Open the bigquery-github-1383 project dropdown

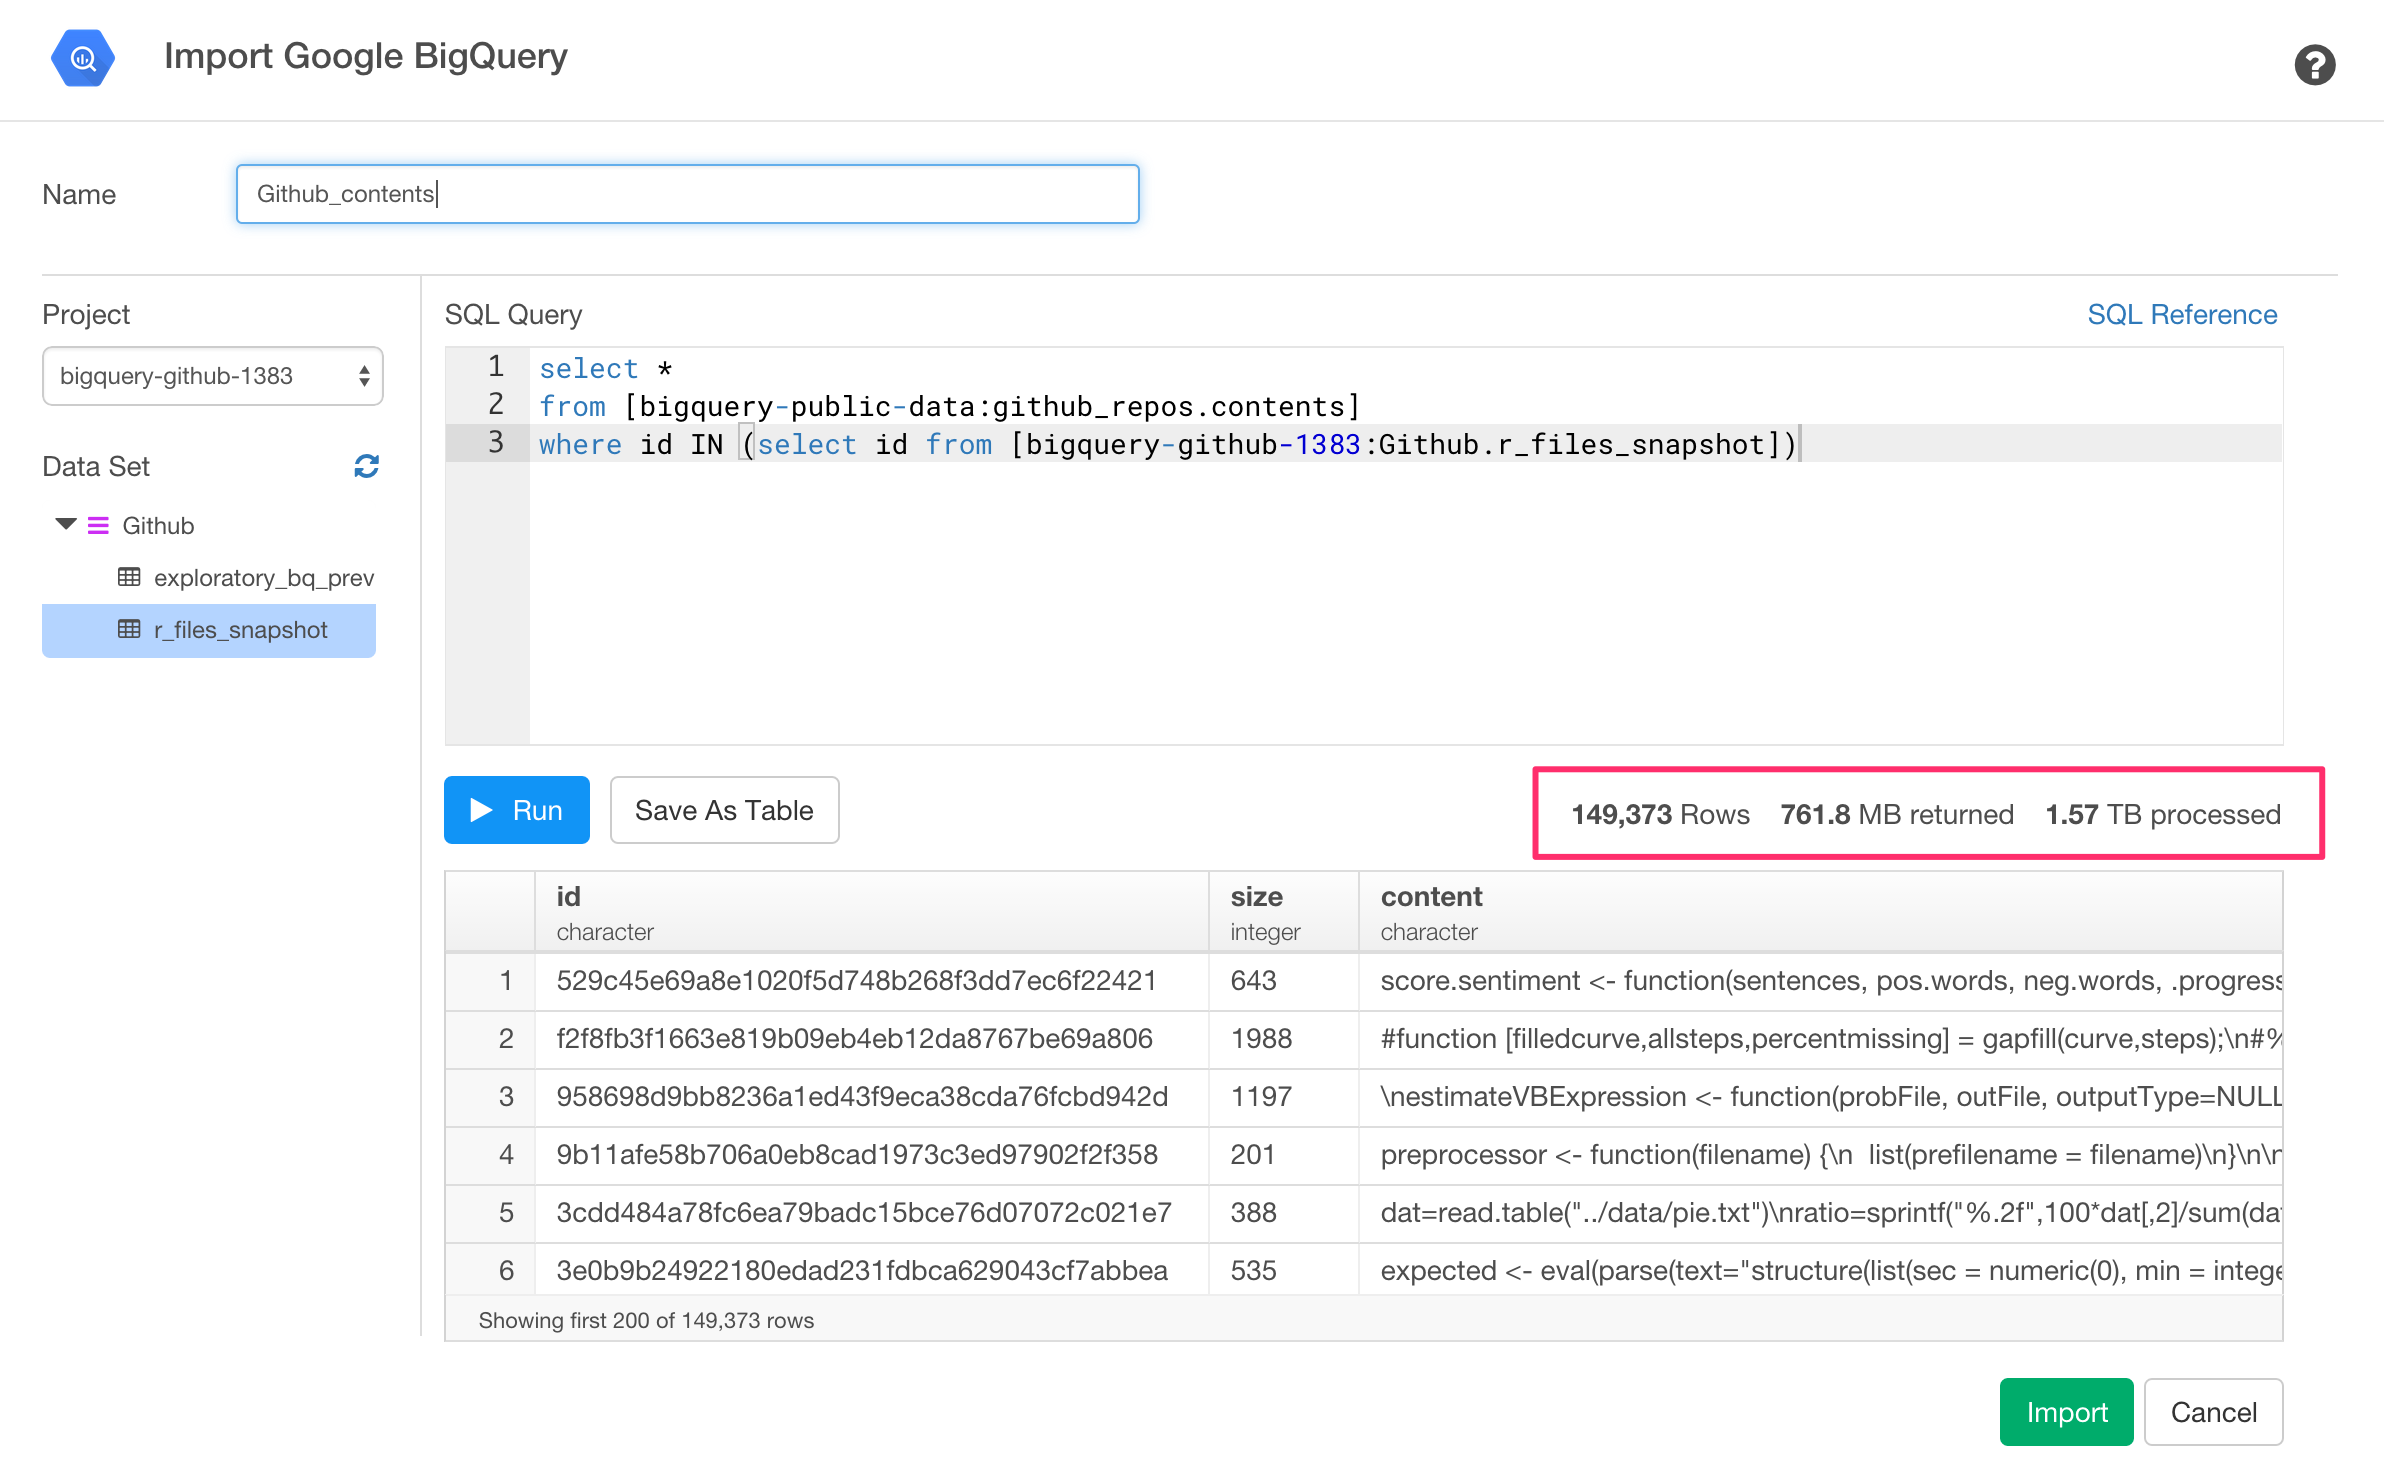pyautogui.click(x=212, y=376)
